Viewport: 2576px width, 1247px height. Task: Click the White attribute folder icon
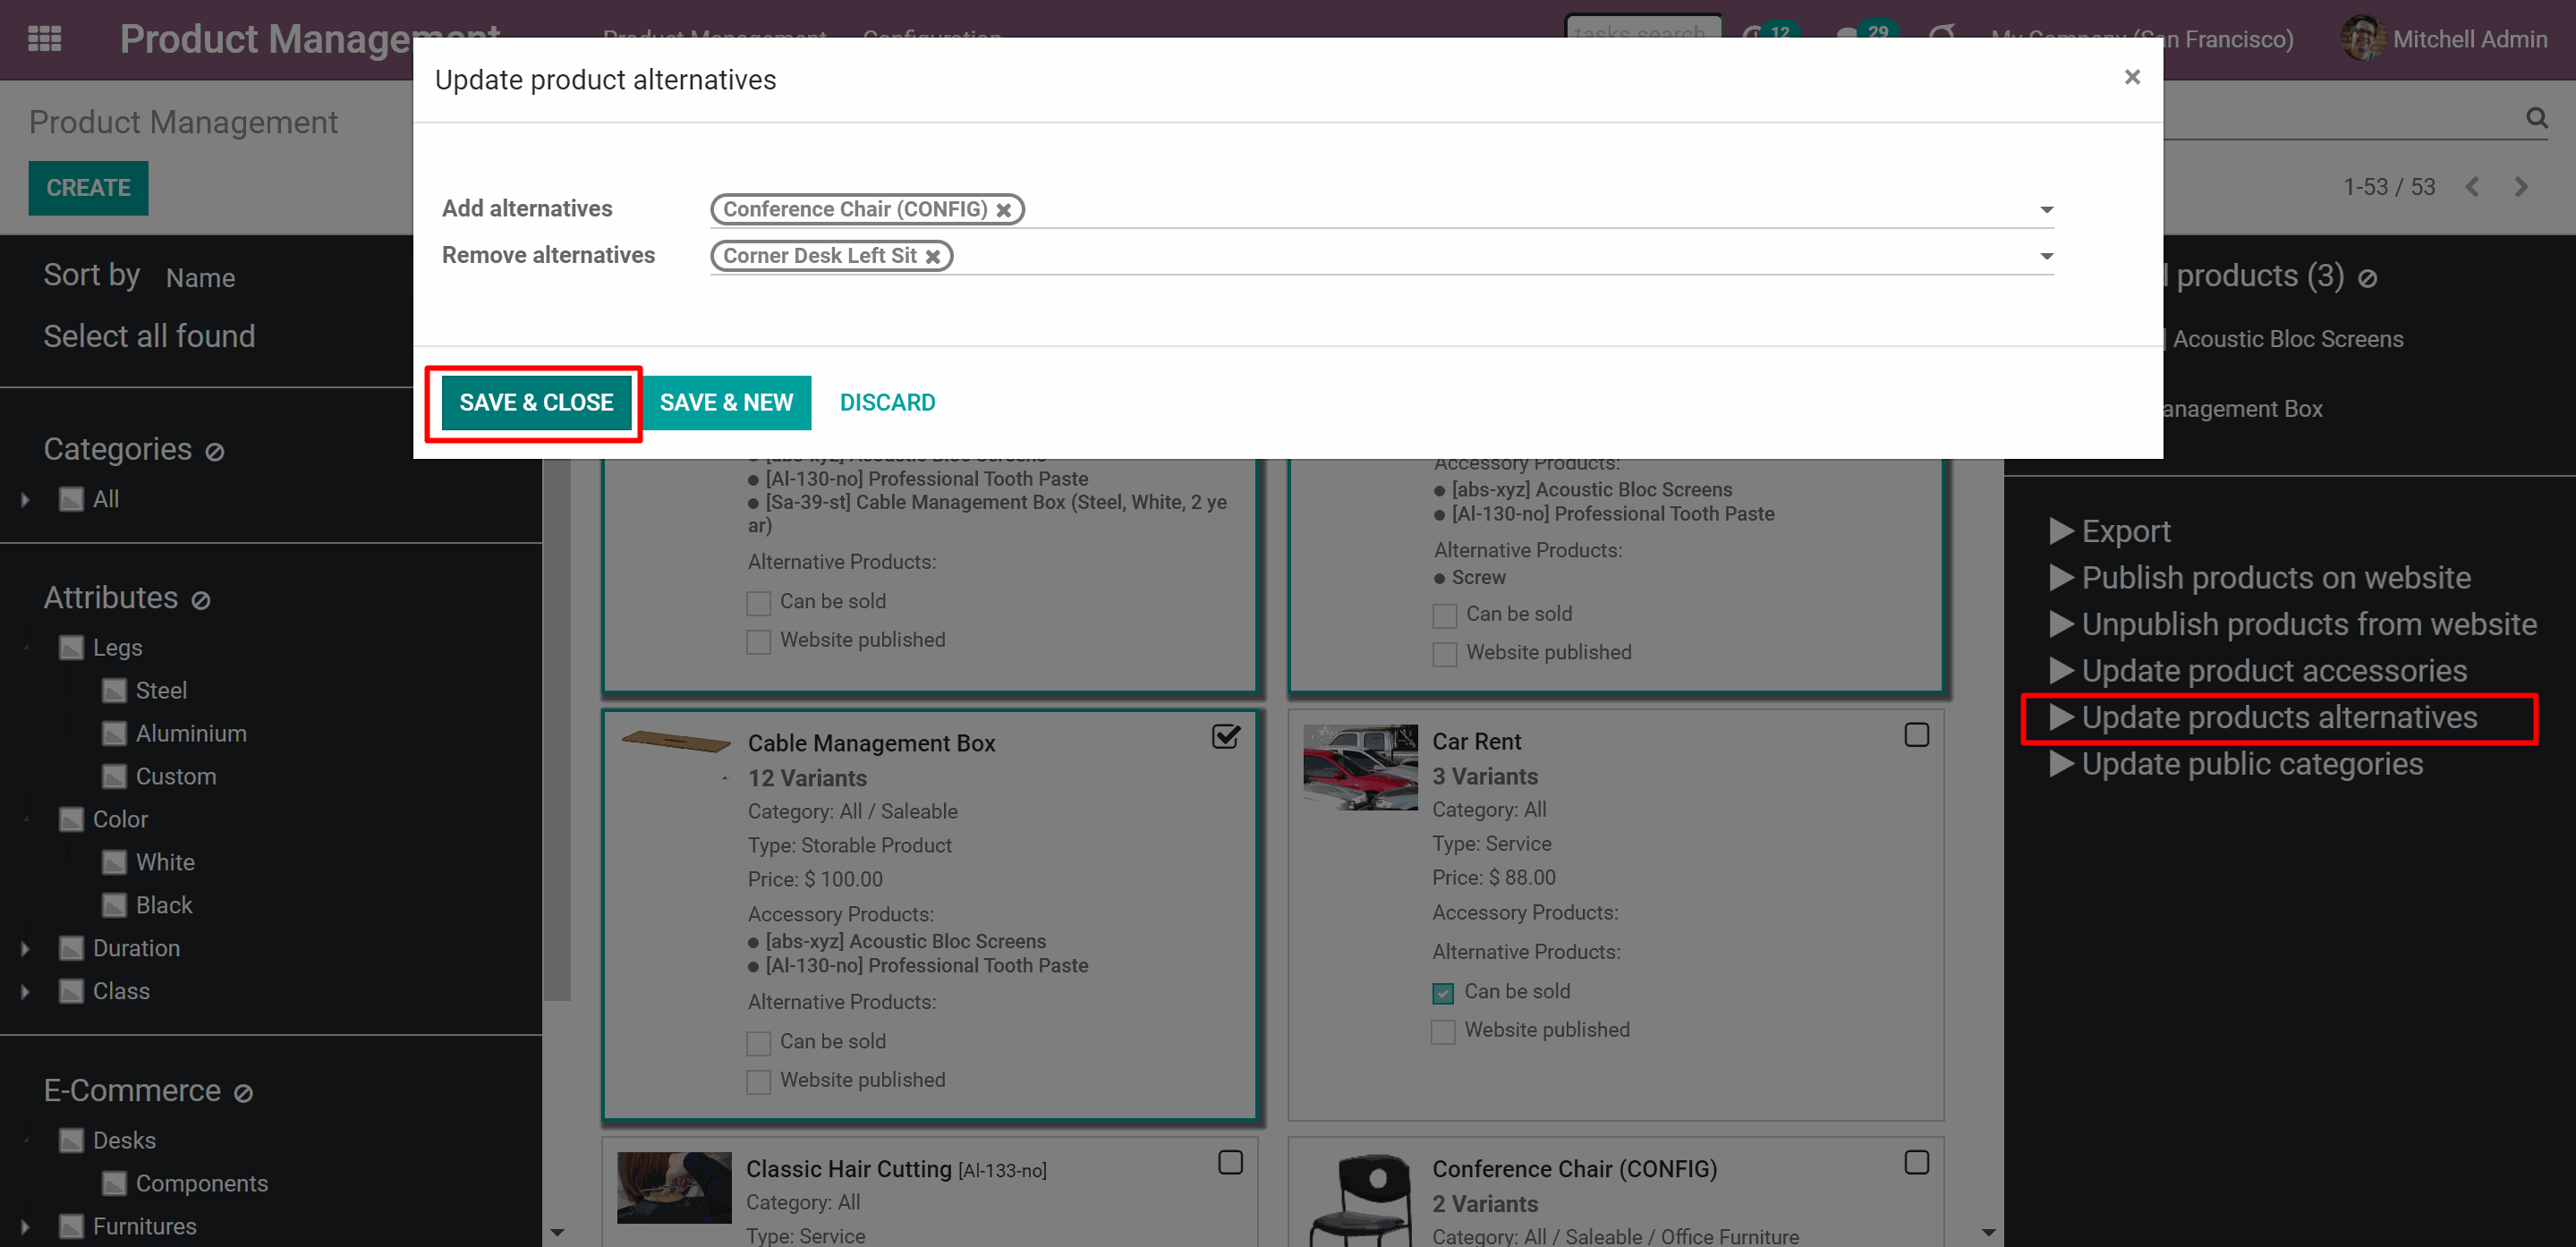[114, 863]
